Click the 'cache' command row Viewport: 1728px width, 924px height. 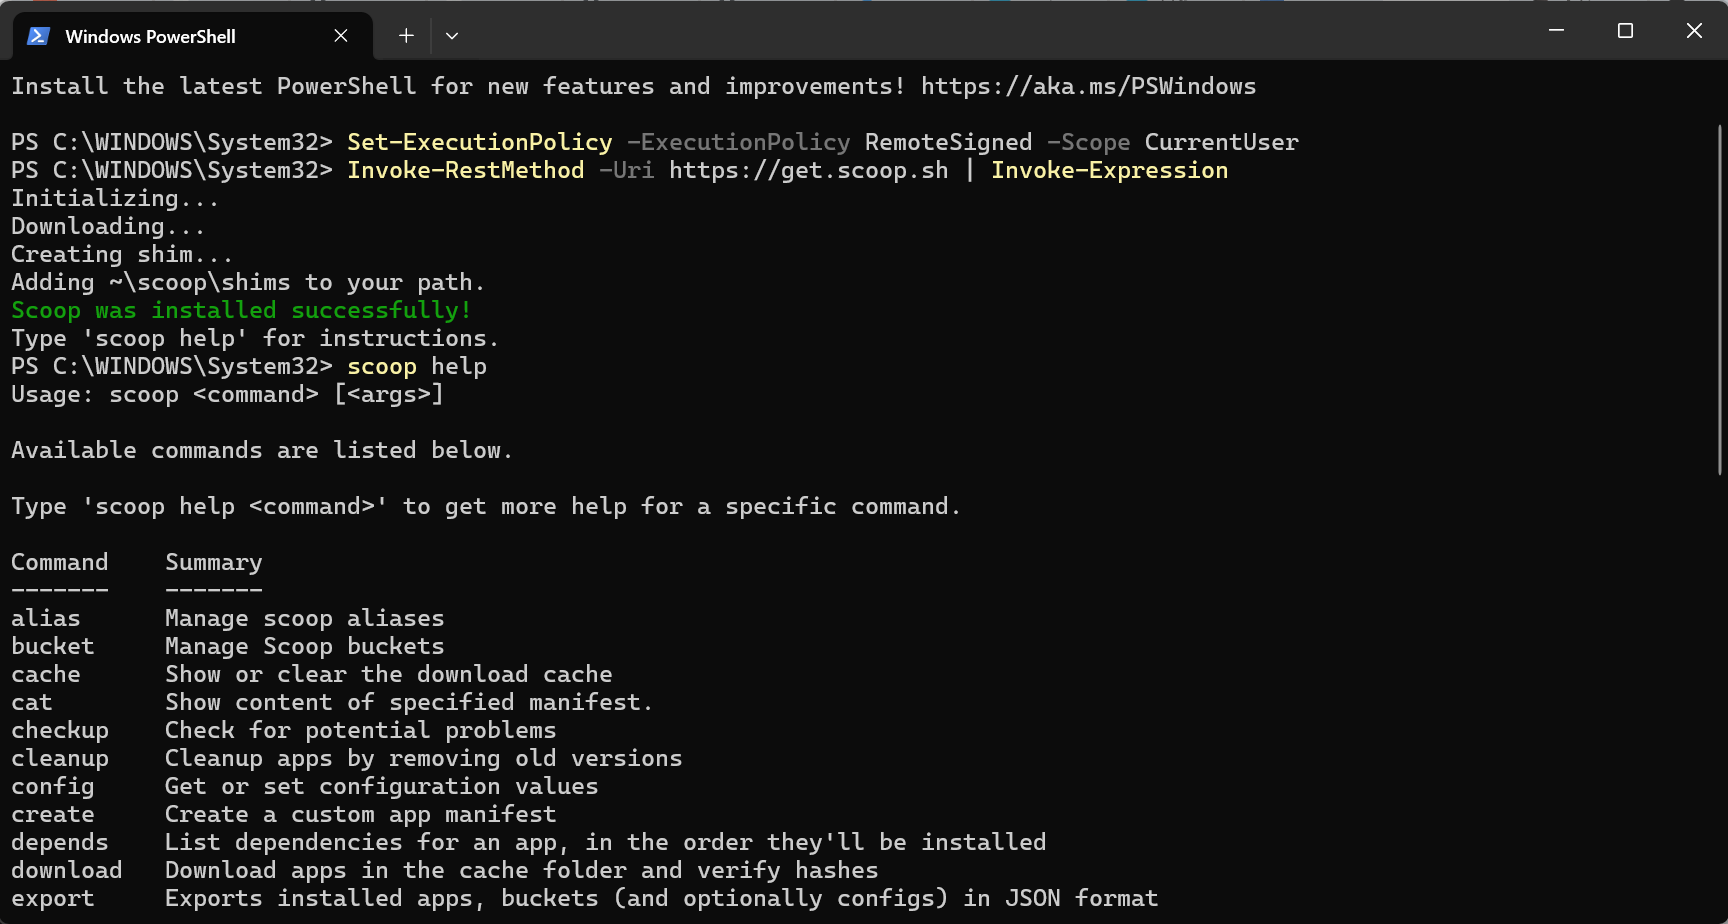tap(312, 674)
